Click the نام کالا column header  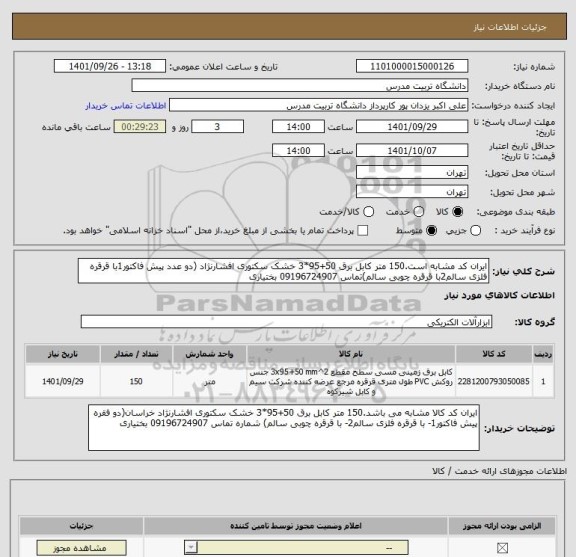point(351,354)
